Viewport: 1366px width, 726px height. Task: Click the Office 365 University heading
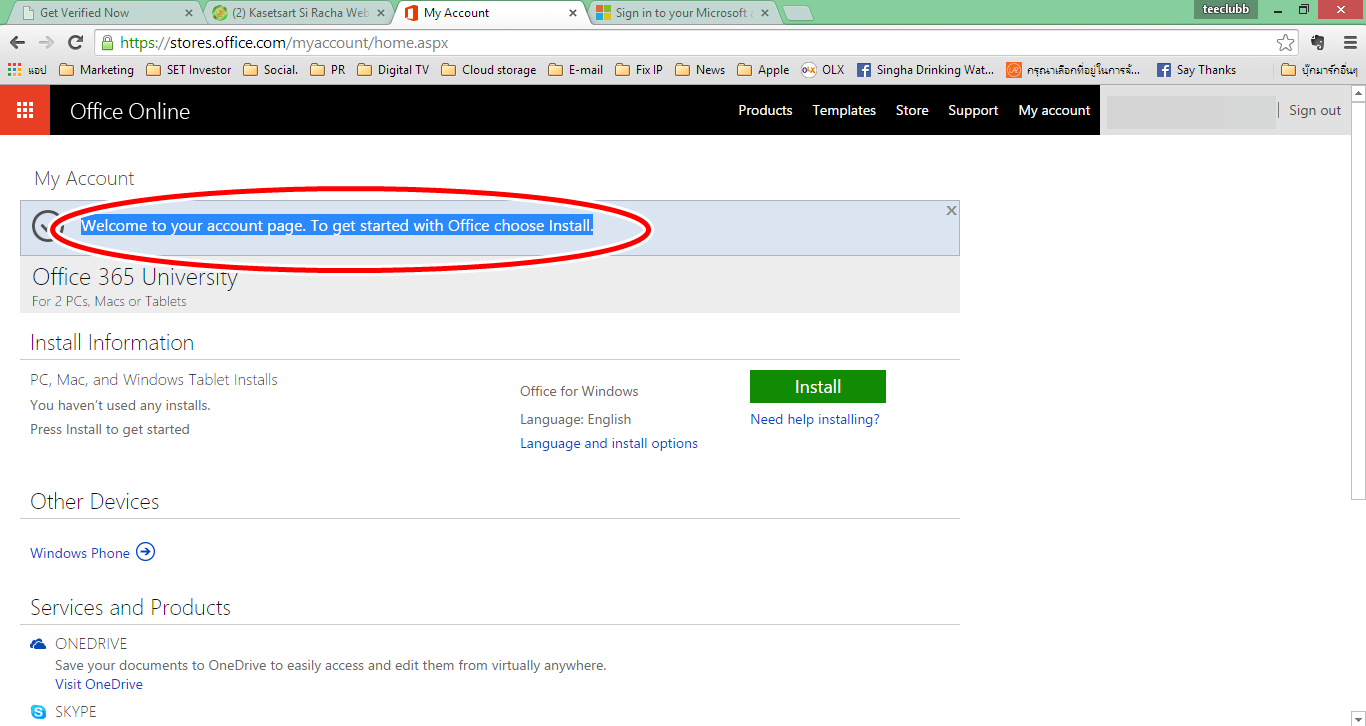point(135,277)
